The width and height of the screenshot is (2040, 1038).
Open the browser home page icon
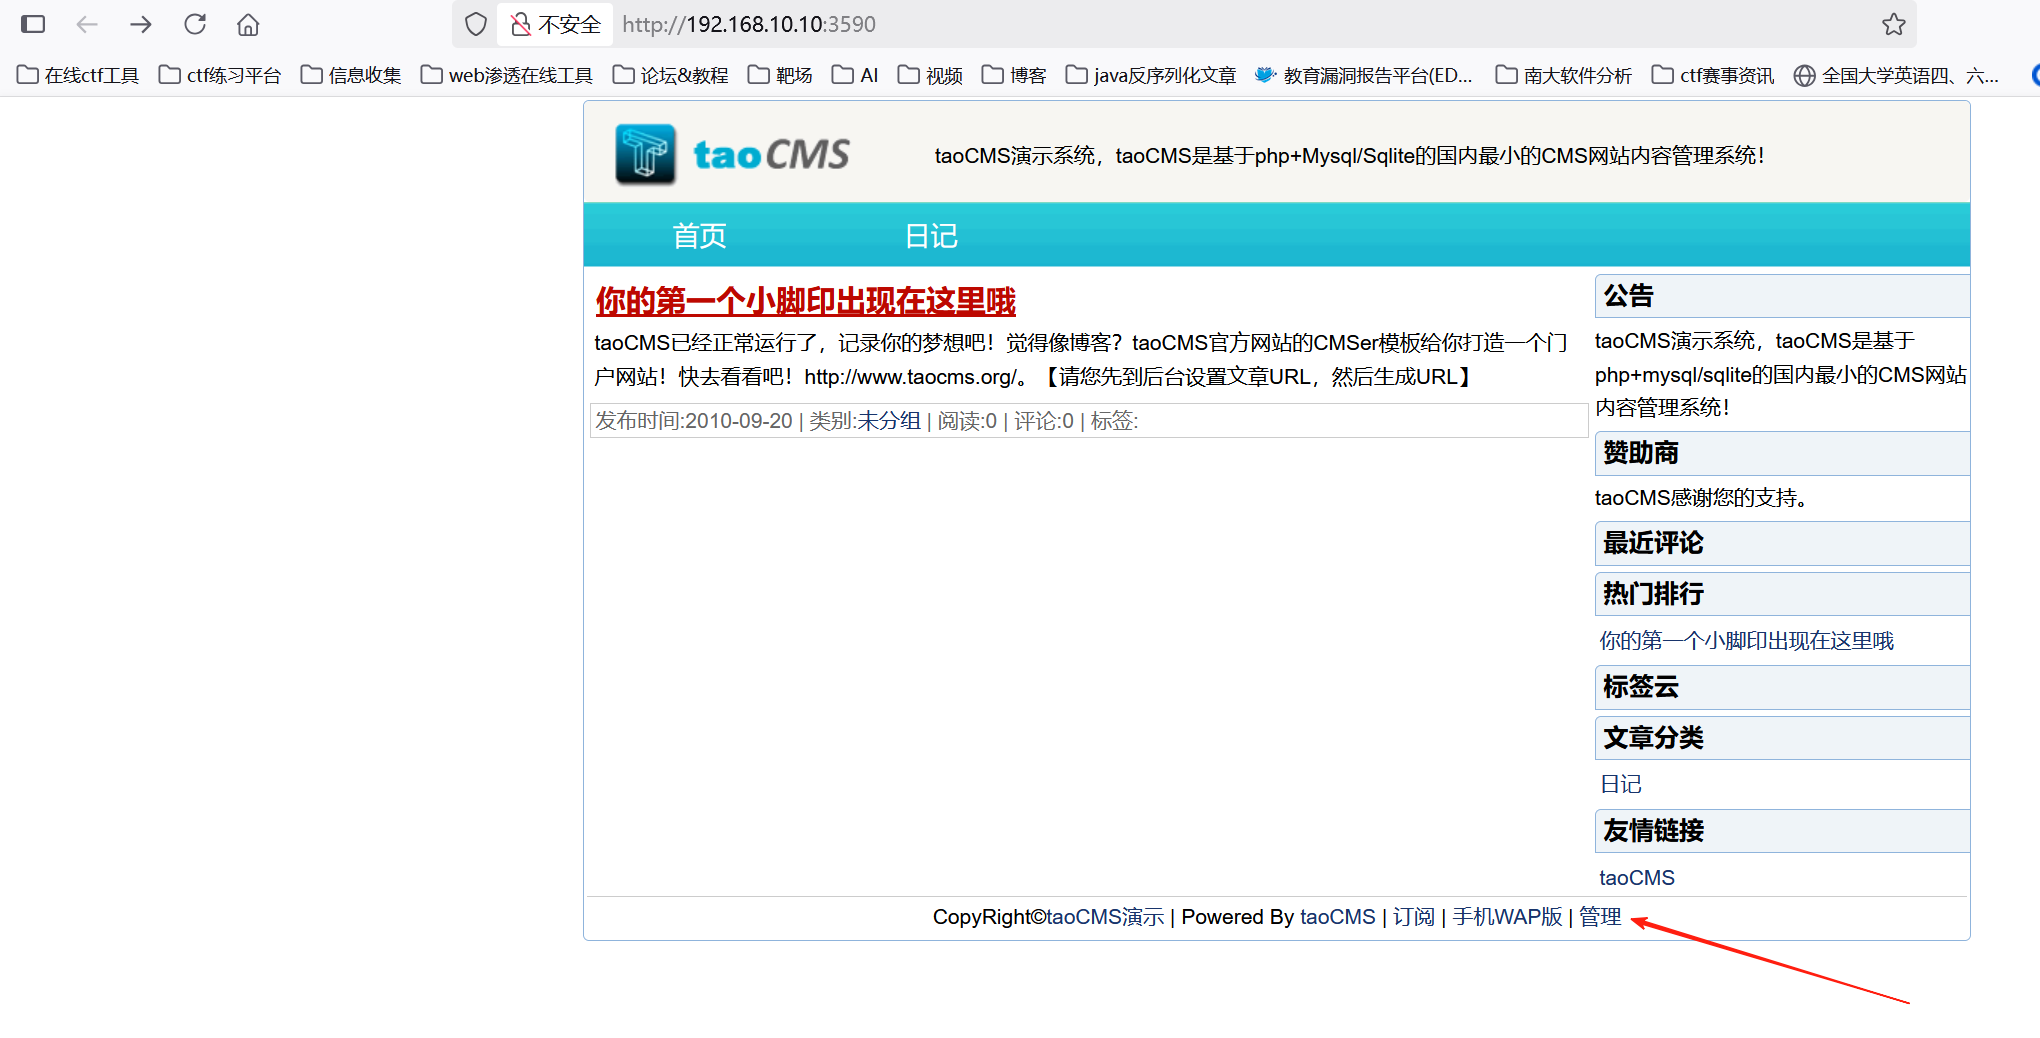point(248,24)
